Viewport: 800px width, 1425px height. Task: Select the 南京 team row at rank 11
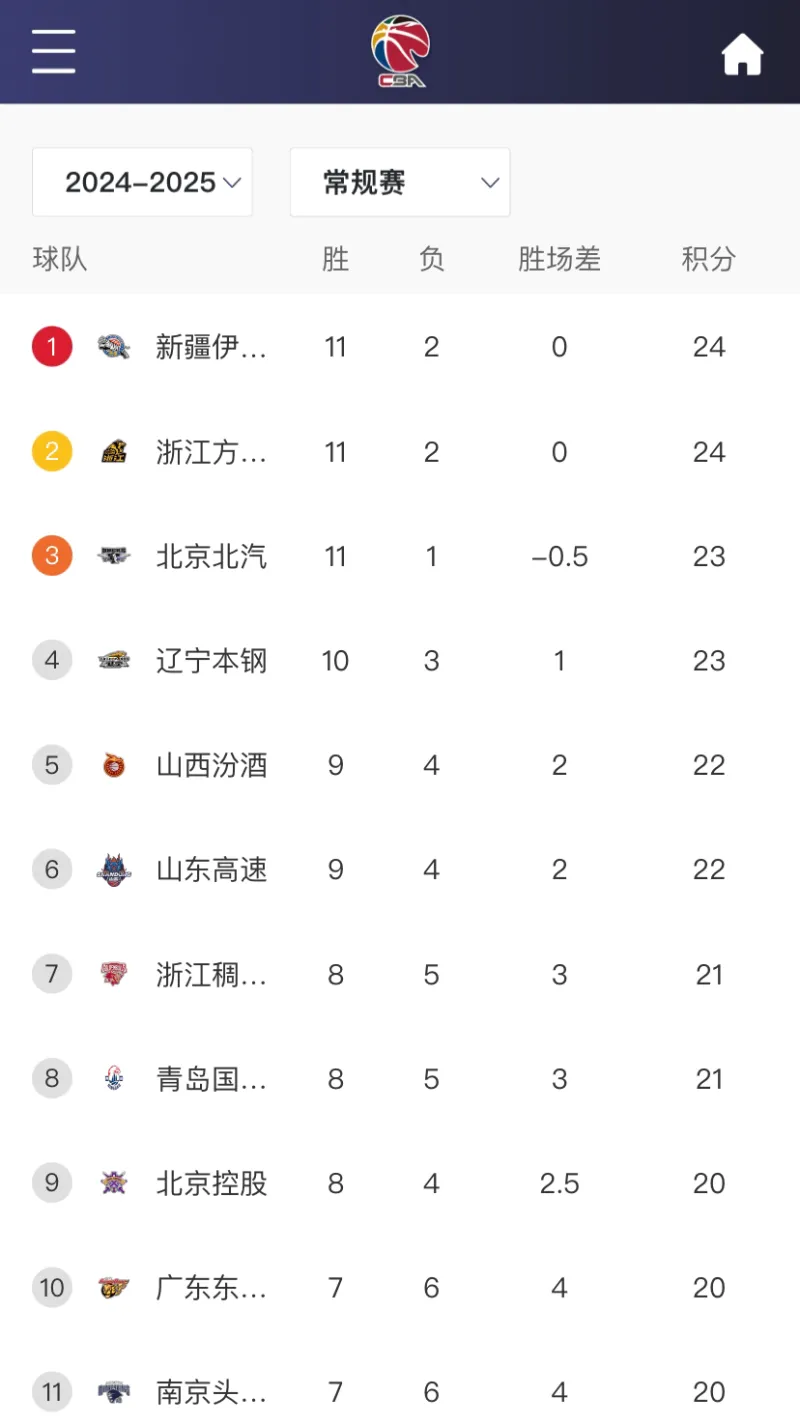(400, 1391)
